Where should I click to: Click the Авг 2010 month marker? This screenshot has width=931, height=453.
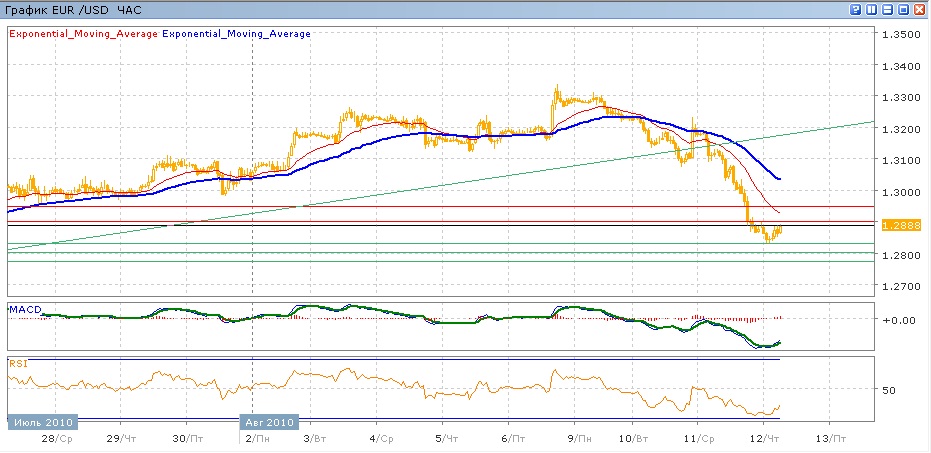point(270,421)
